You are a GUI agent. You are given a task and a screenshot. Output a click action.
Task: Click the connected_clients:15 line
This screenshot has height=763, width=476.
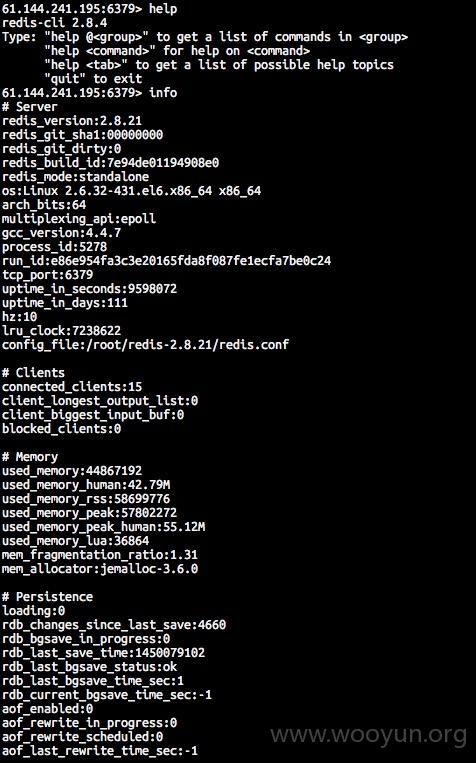(72, 387)
